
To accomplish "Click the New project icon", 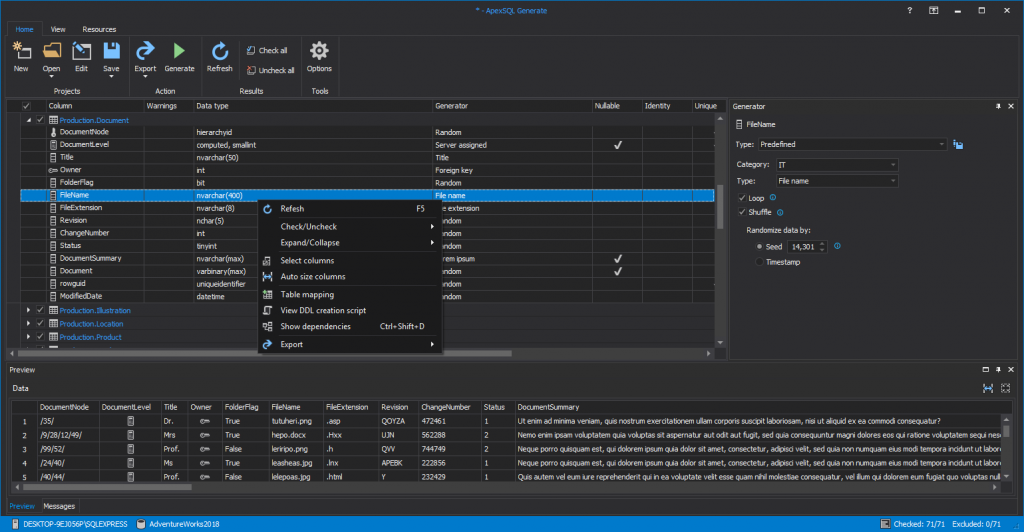I will click(20, 51).
